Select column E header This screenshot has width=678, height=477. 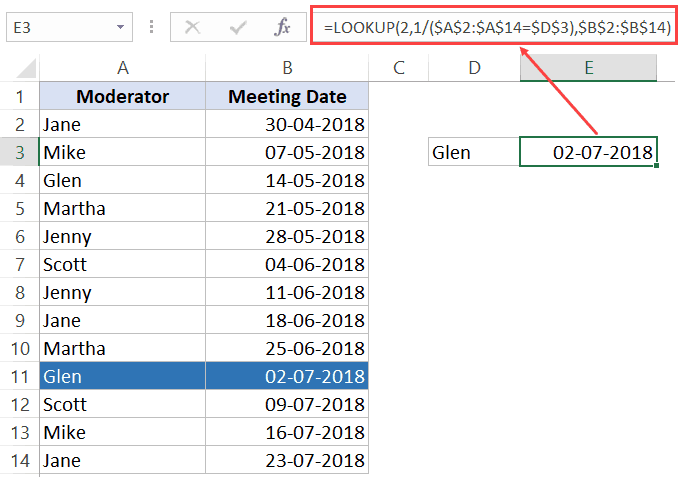coord(588,68)
